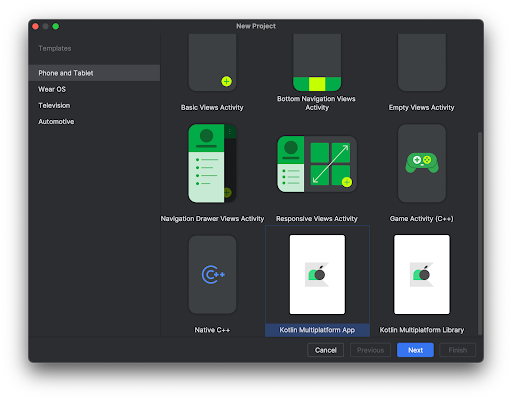Click the 'Game Activity (C++)' label
This screenshot has height=400, width=512.
[x=422, y=219]
